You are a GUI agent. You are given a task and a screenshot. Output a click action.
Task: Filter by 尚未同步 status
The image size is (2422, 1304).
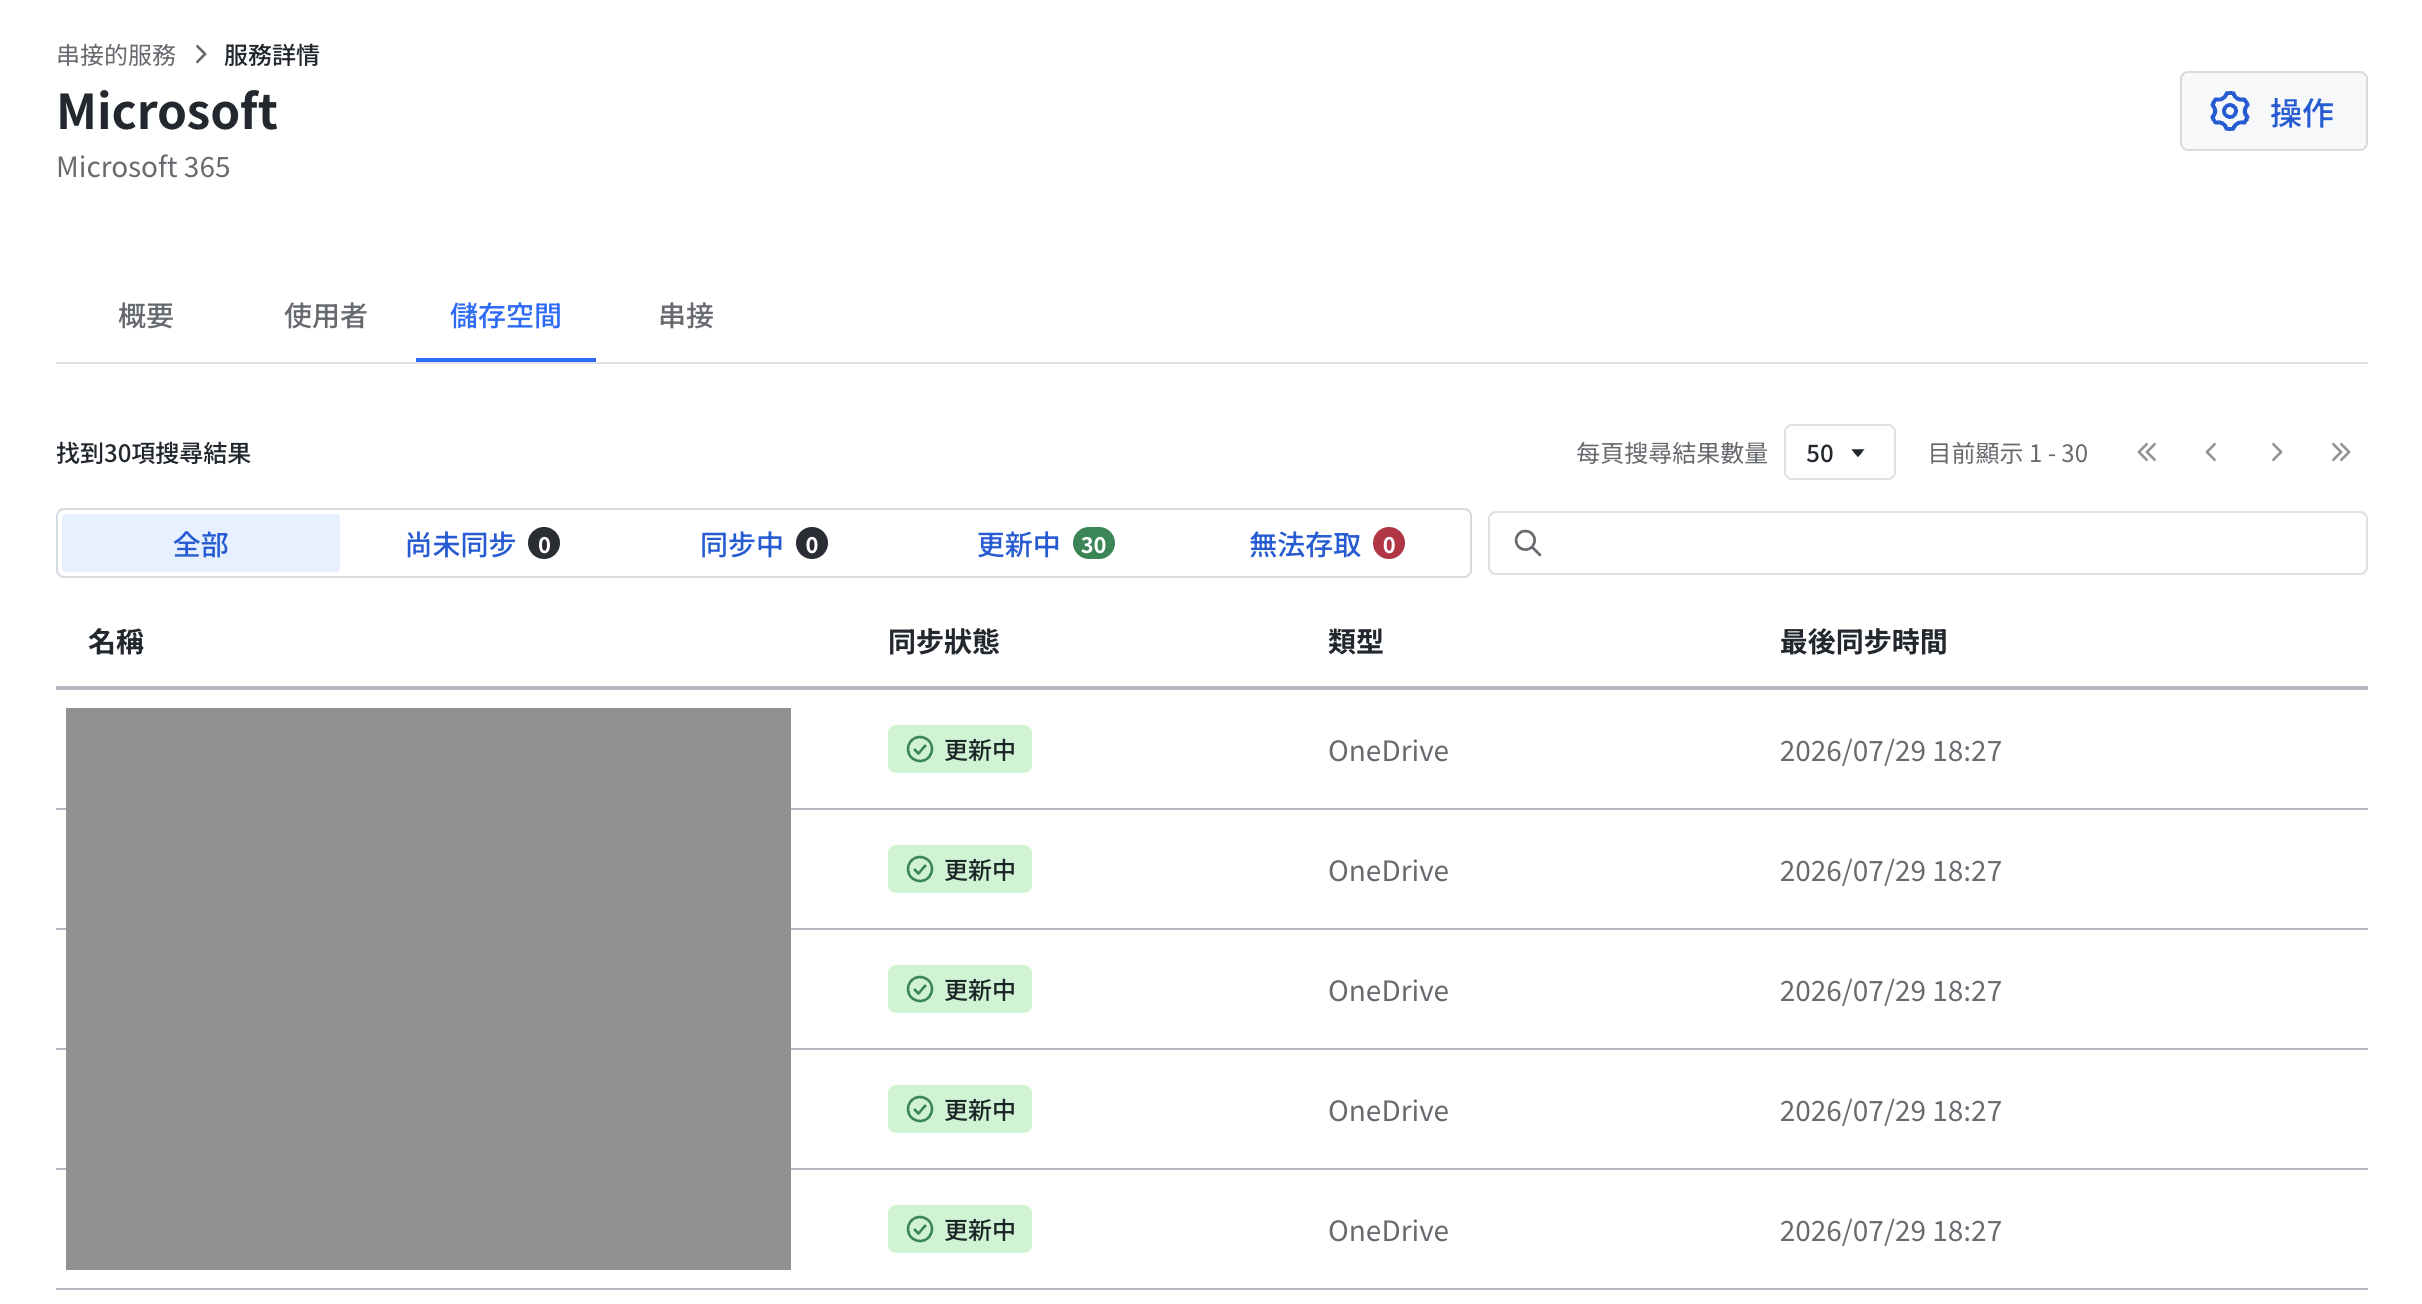pos(482,544)
